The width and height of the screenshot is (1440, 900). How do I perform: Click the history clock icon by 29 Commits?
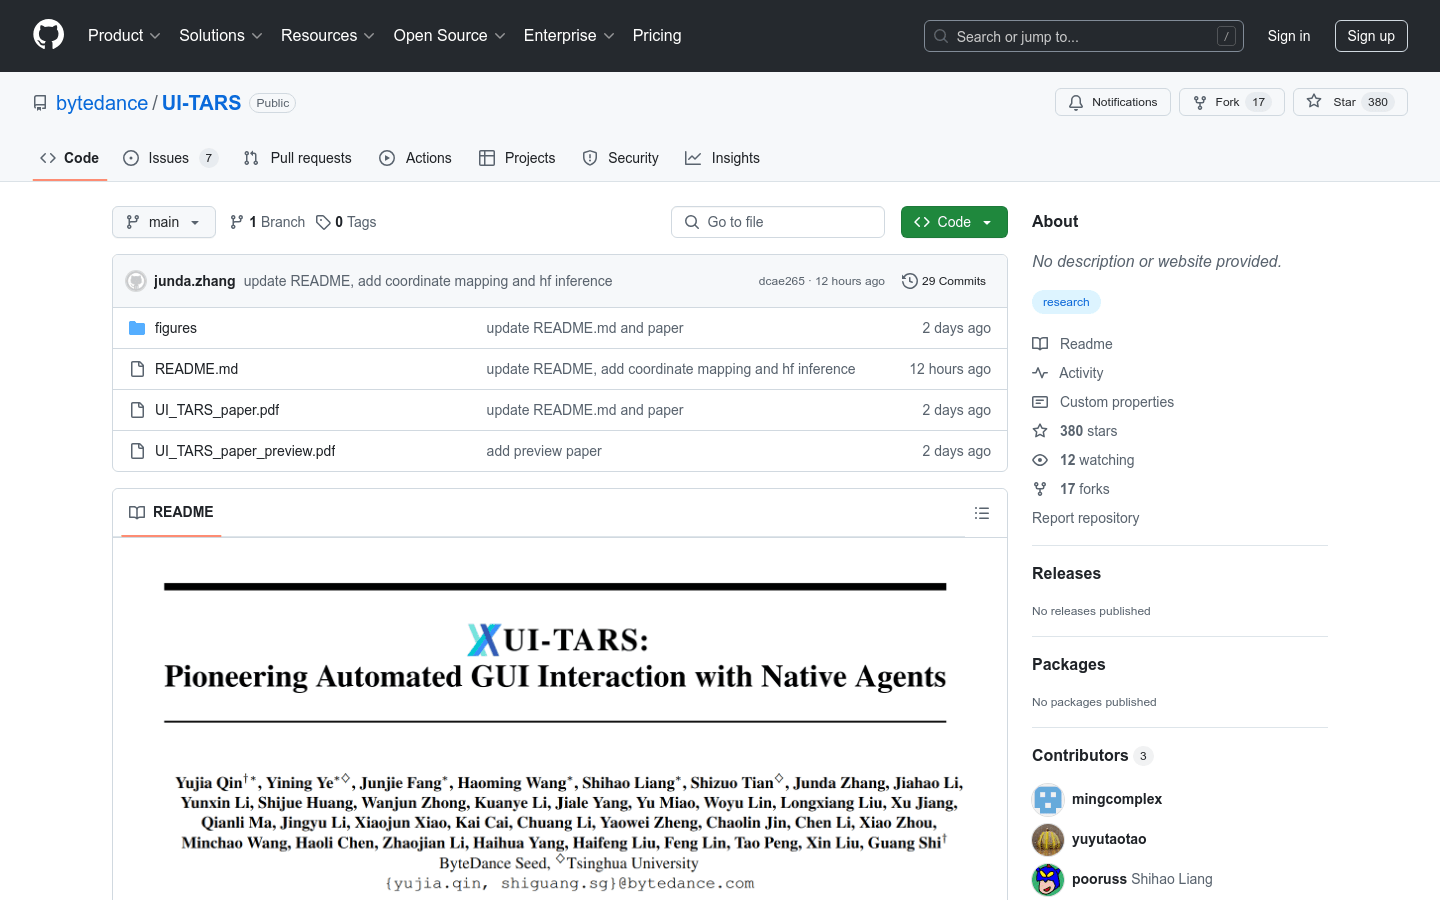coord(910,281)
